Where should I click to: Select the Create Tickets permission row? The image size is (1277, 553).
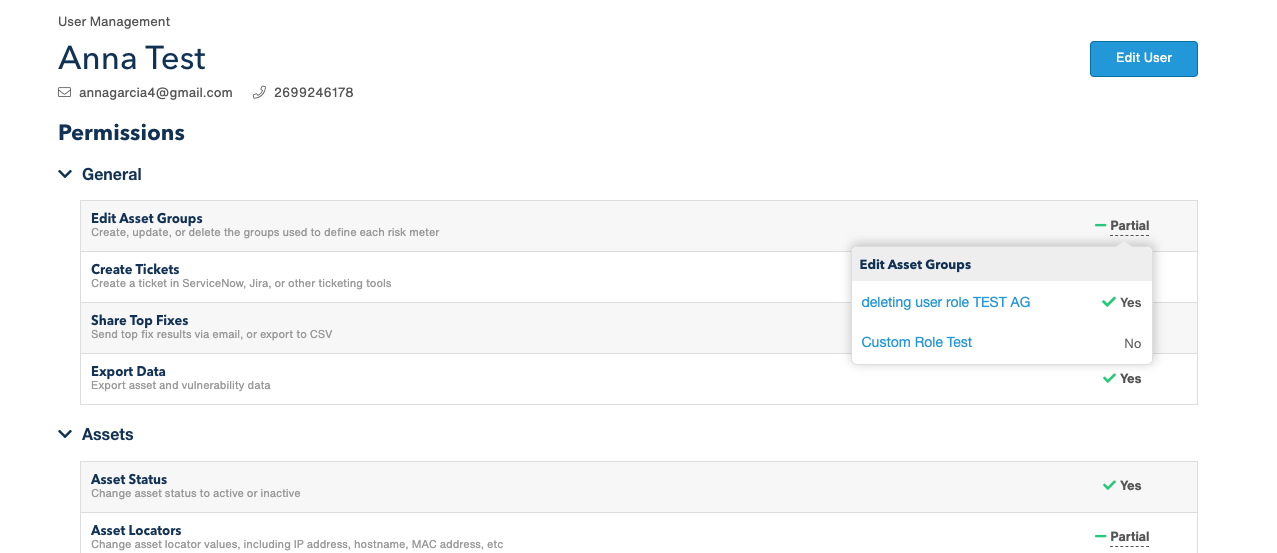click(x=465, y=277)
